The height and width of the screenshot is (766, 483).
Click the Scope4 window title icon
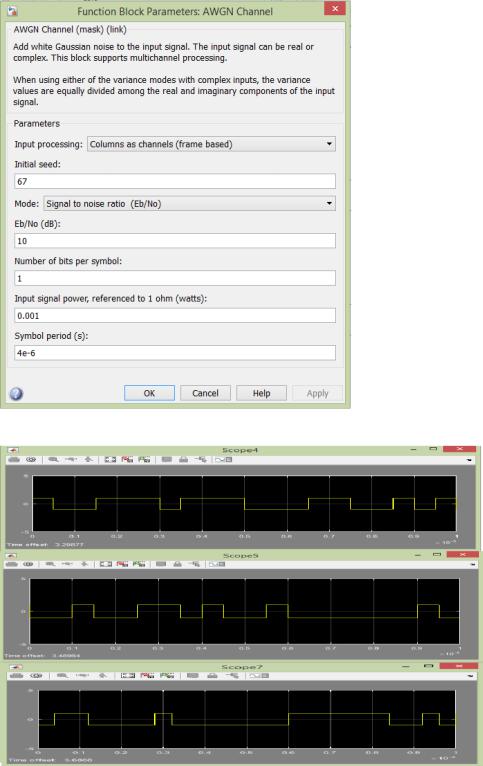tap(13, 450)
